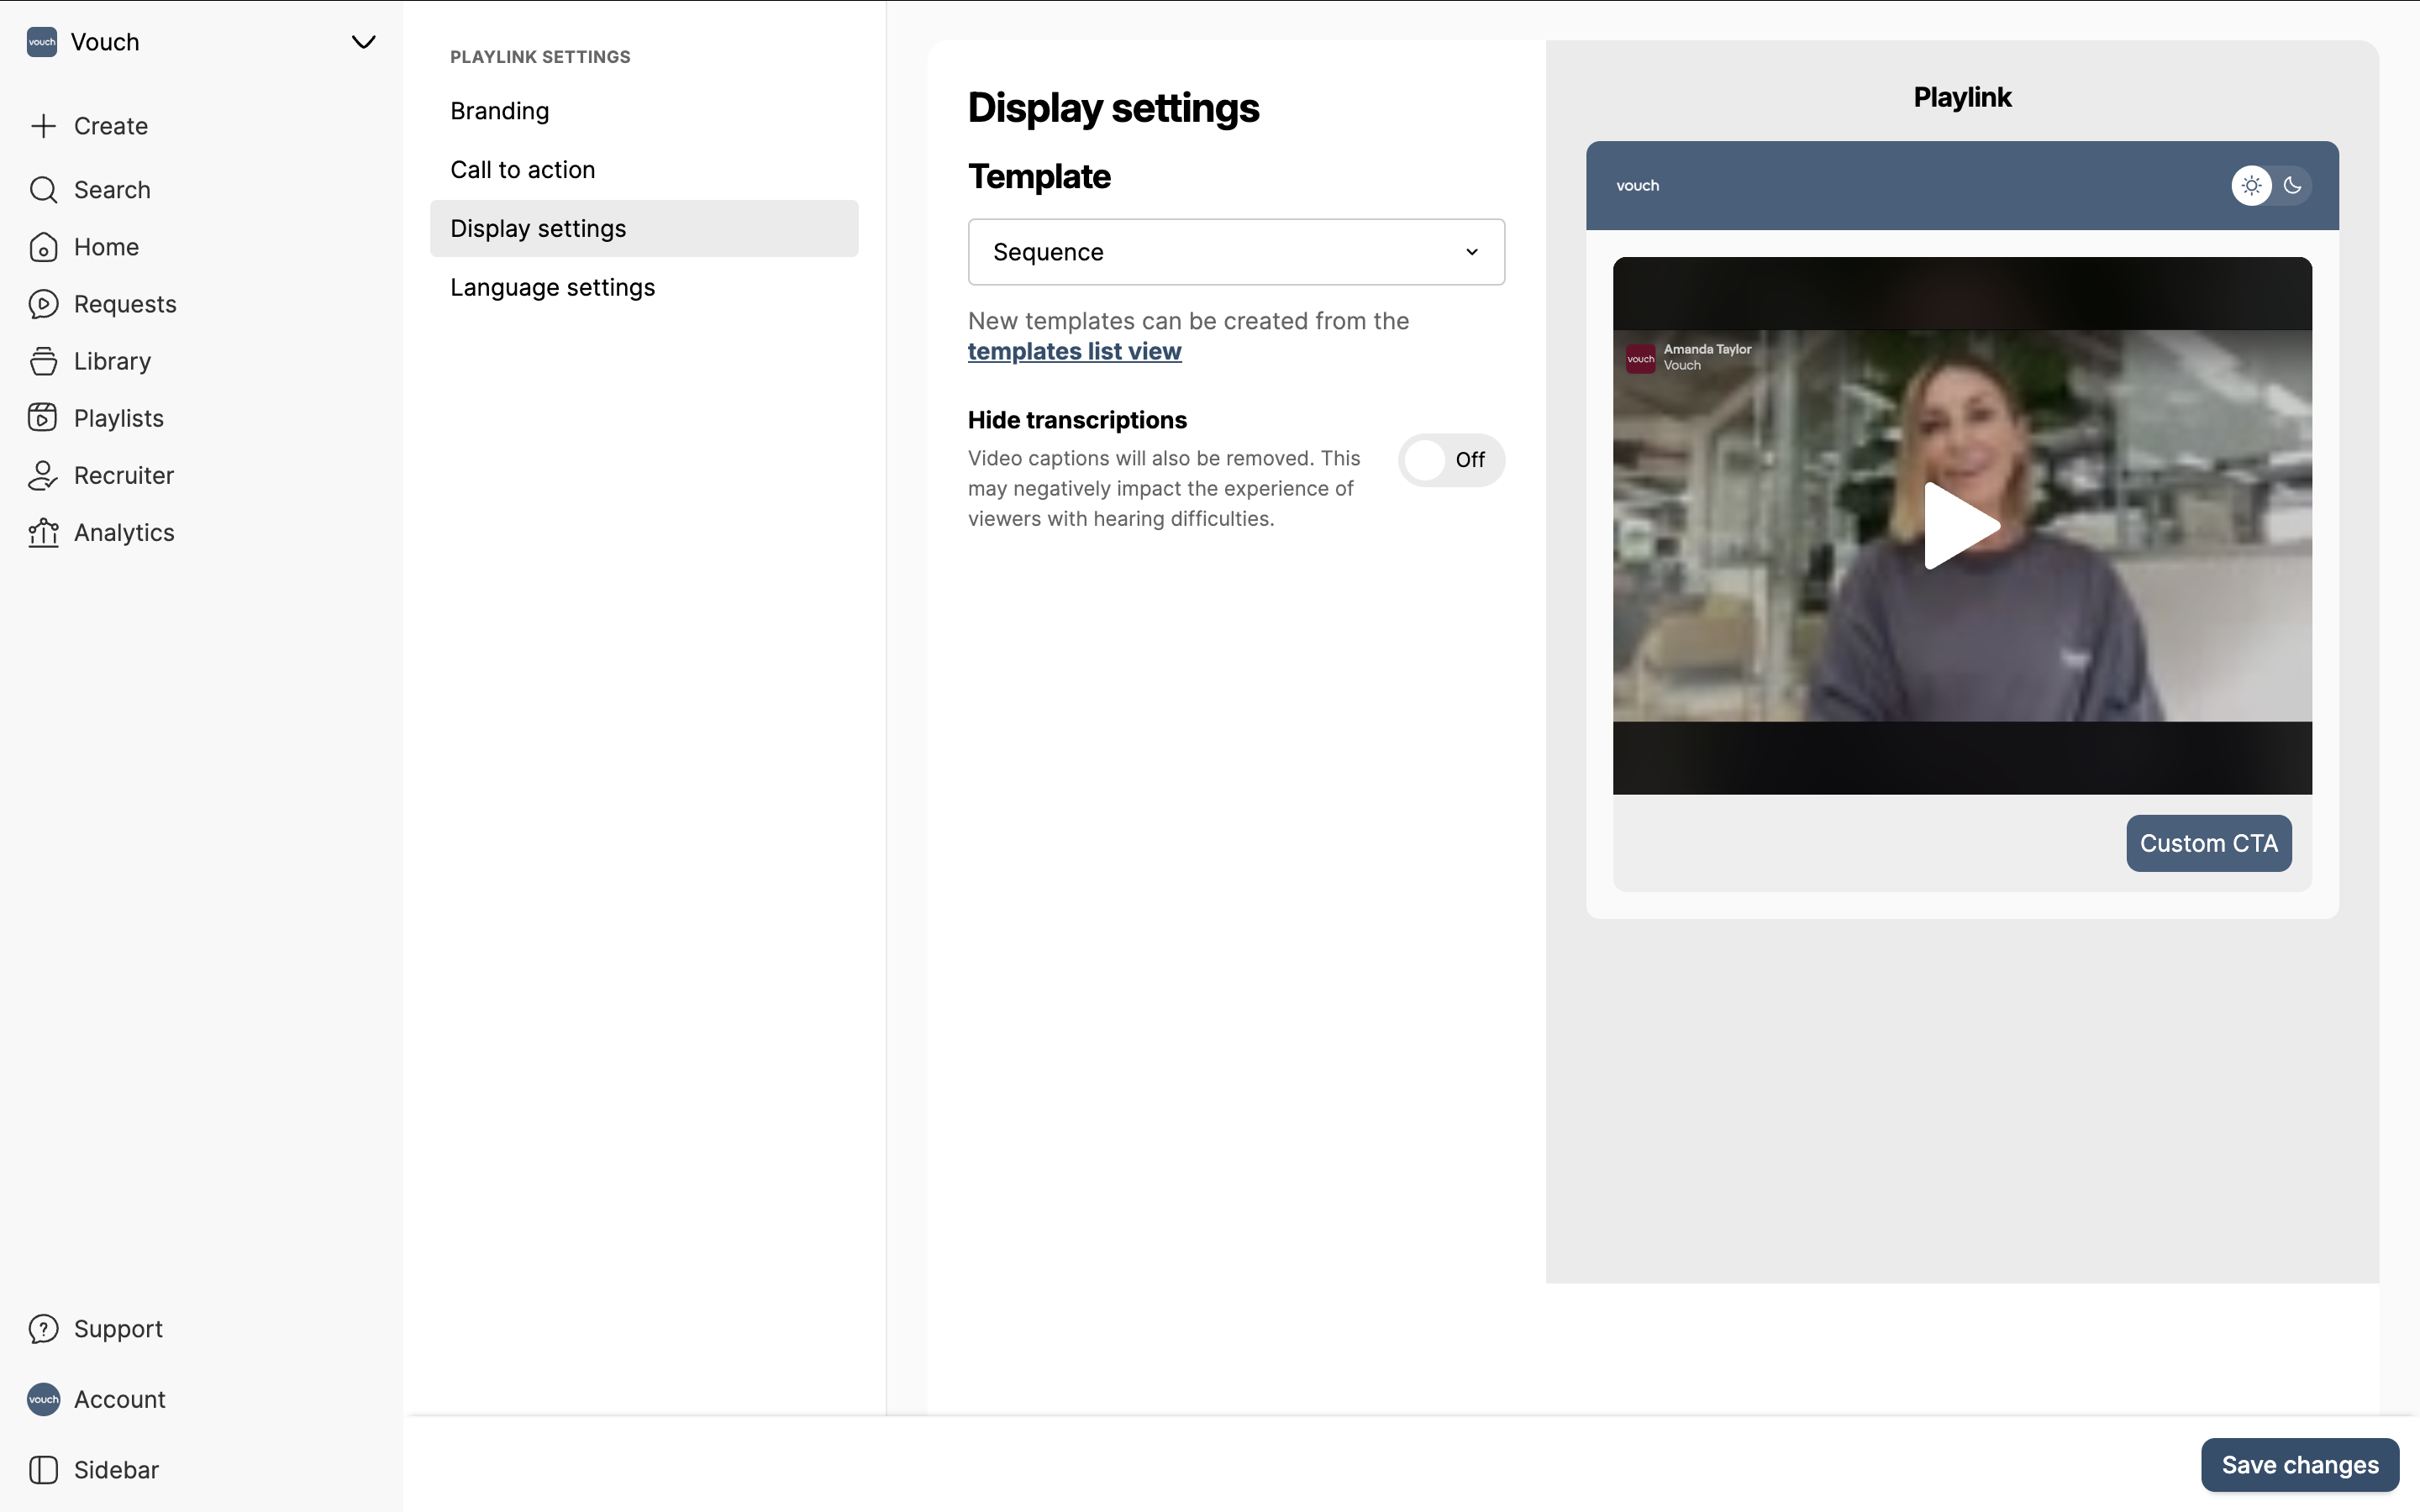Click the Account avatar icon
2420x1512 pixels.
click(x=43, y=1399)
